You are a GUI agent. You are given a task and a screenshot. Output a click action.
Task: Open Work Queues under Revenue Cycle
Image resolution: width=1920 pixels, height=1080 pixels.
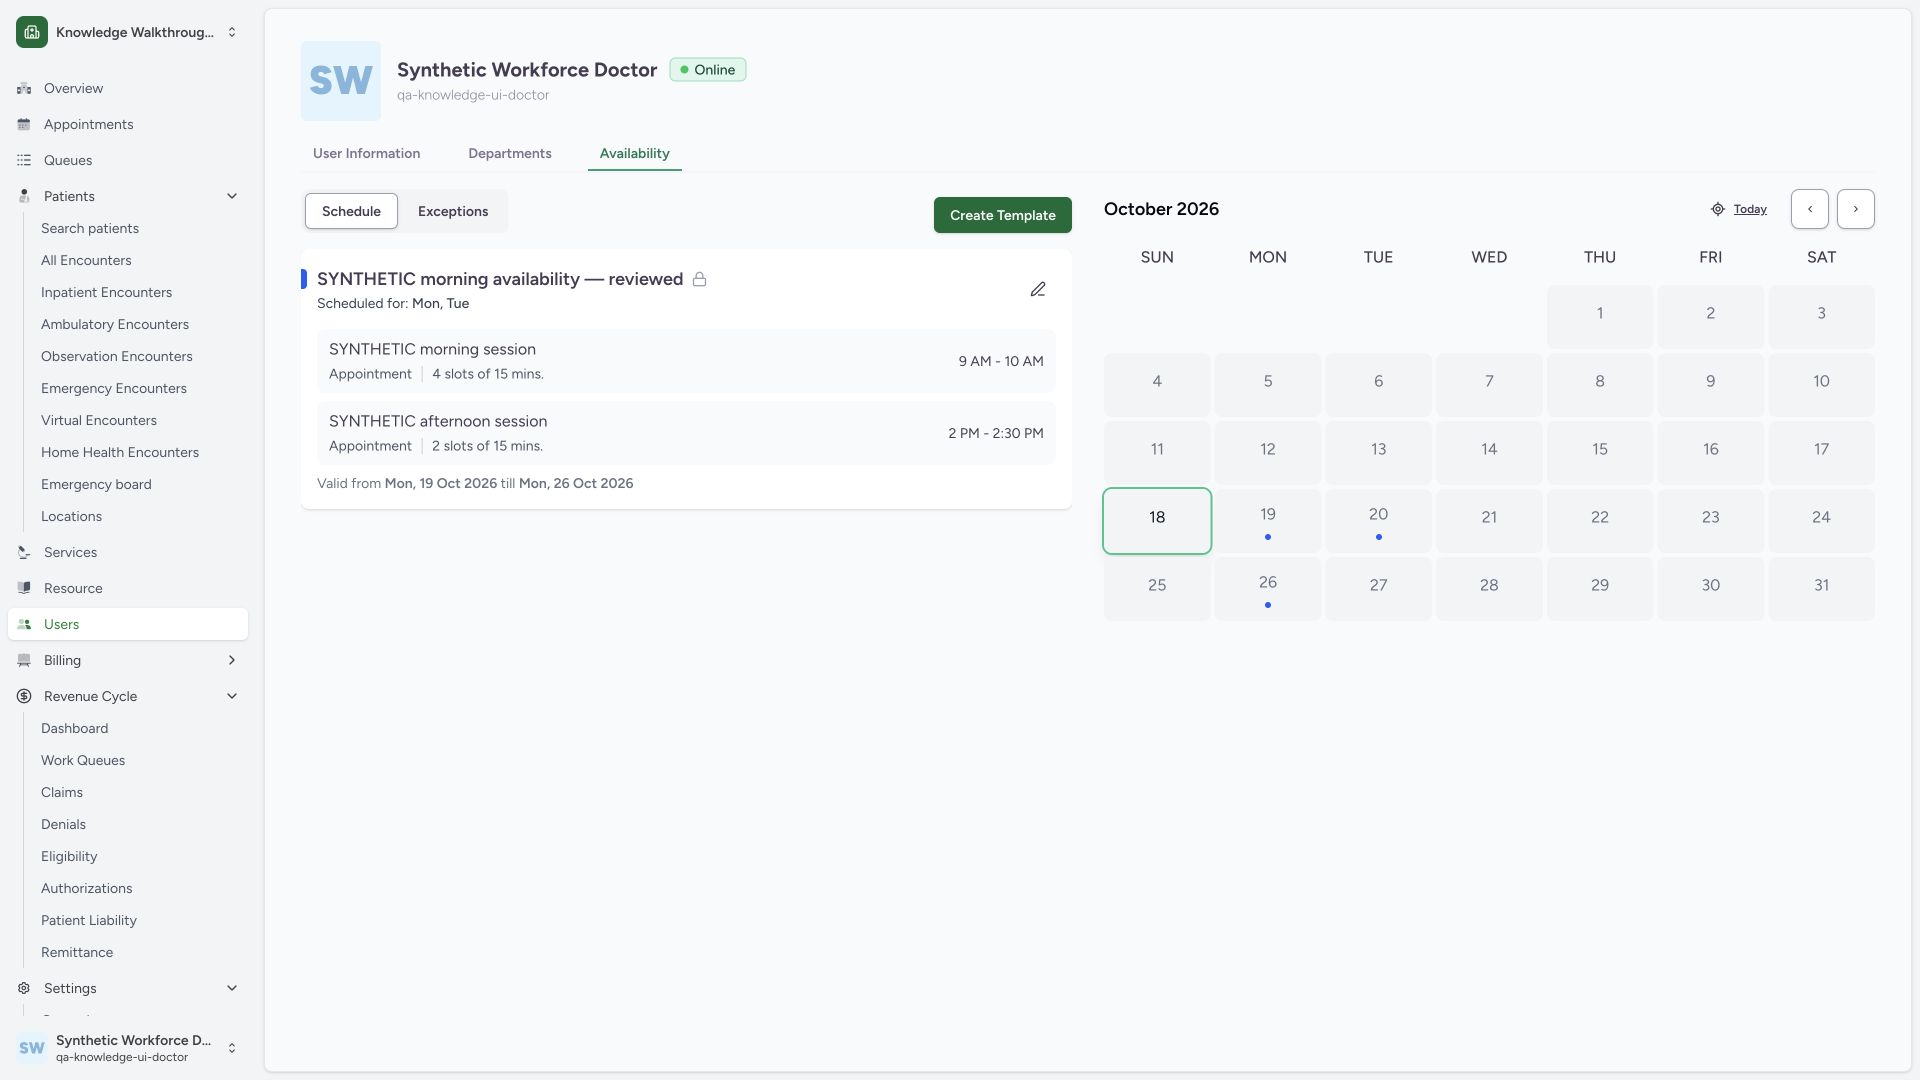coord(83,760)
